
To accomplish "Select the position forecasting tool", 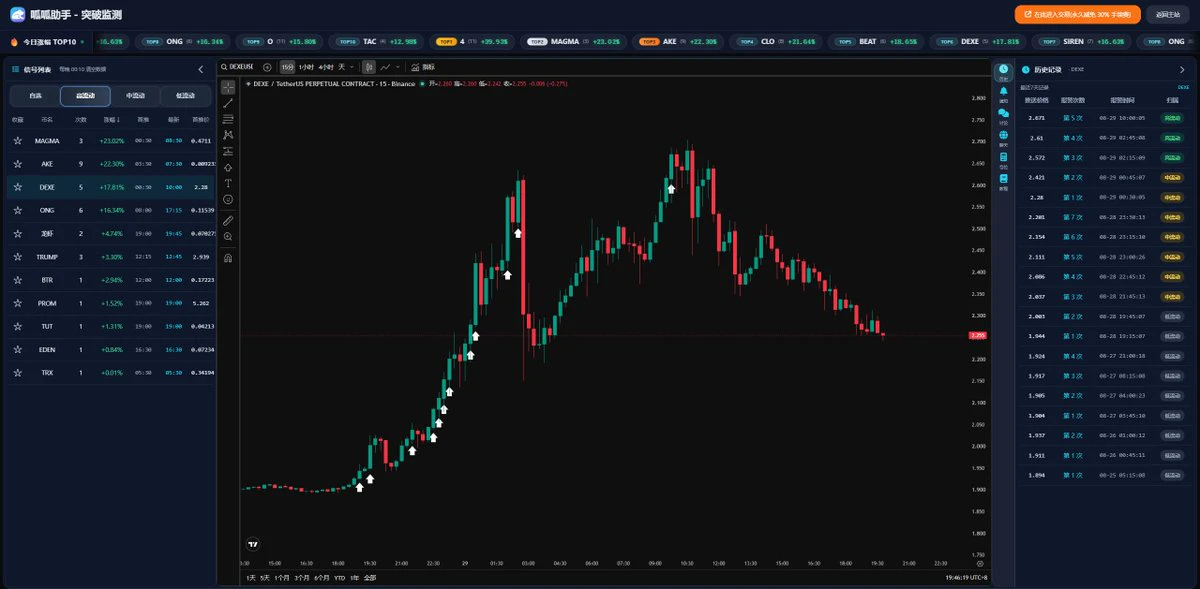I will (228, 151).
